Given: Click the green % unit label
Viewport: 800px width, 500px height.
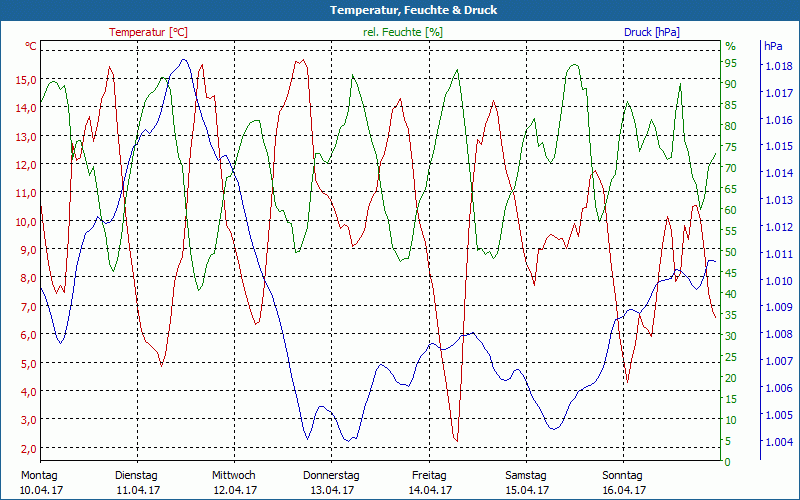Looking at the screenshot, I should (x=731, y=46).
